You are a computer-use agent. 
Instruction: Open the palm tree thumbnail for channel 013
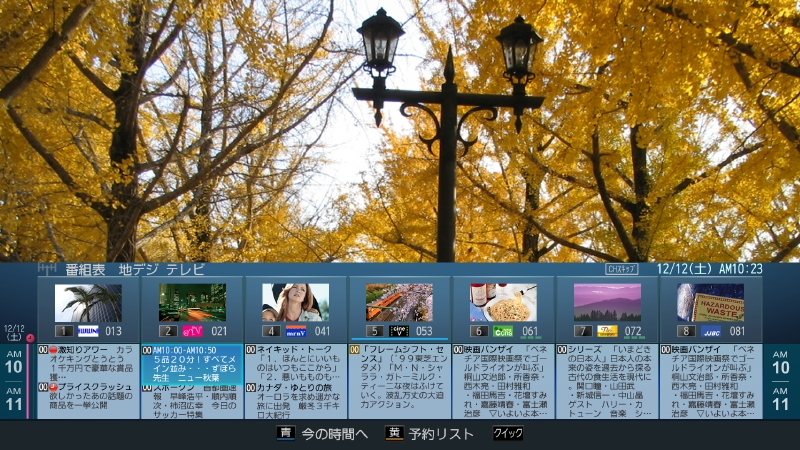coord(88,303)
